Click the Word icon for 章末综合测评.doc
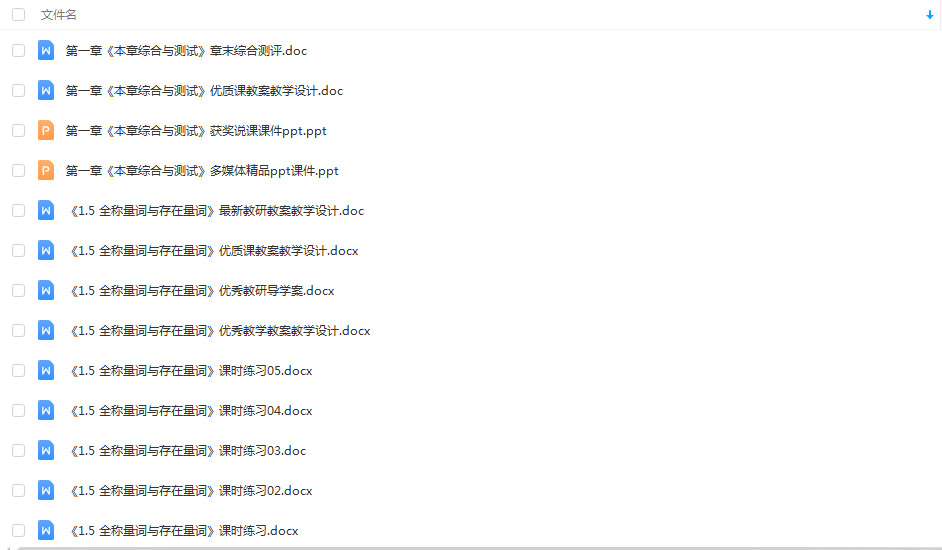The height and width of the screenshot is (550, 942). click(46, 50)
